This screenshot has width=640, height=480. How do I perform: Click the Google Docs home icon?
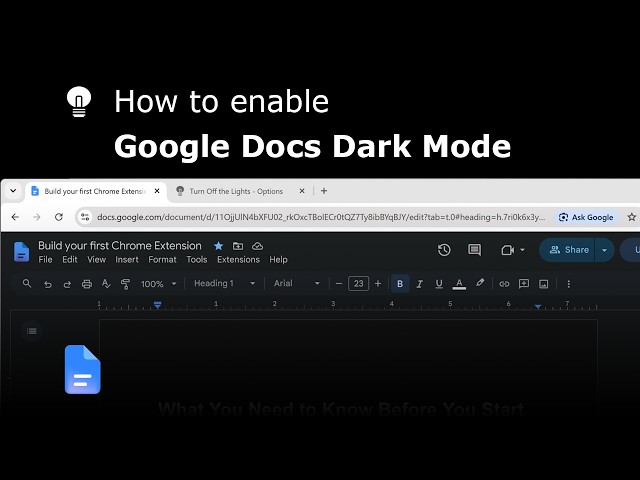(21, 251)
